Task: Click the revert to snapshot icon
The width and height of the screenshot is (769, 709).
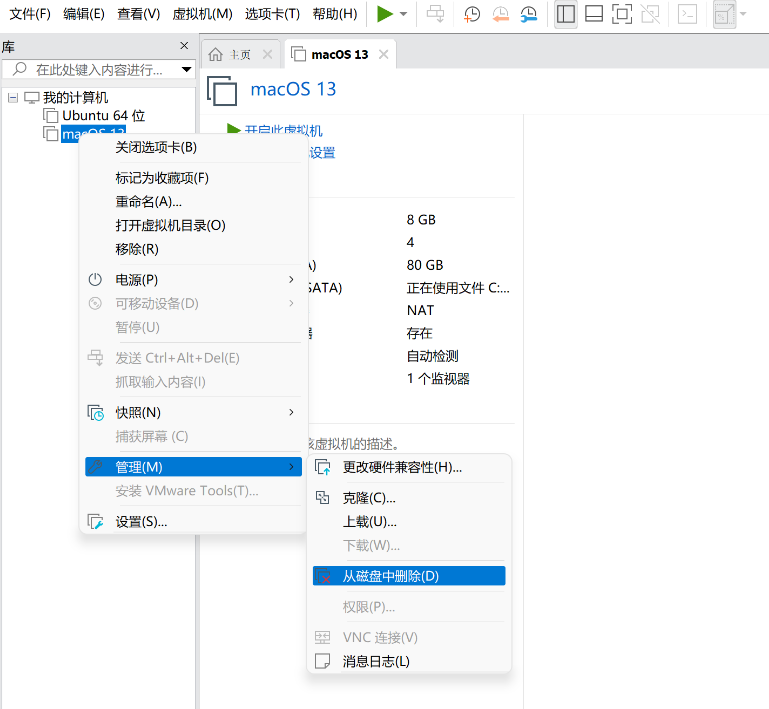Action: pos(500,14)
